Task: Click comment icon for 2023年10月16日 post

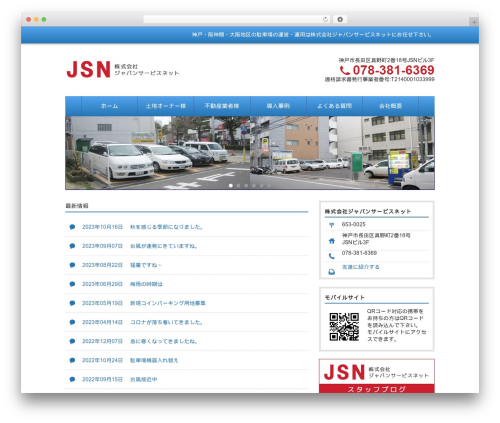Action: [x=72, y=227]
